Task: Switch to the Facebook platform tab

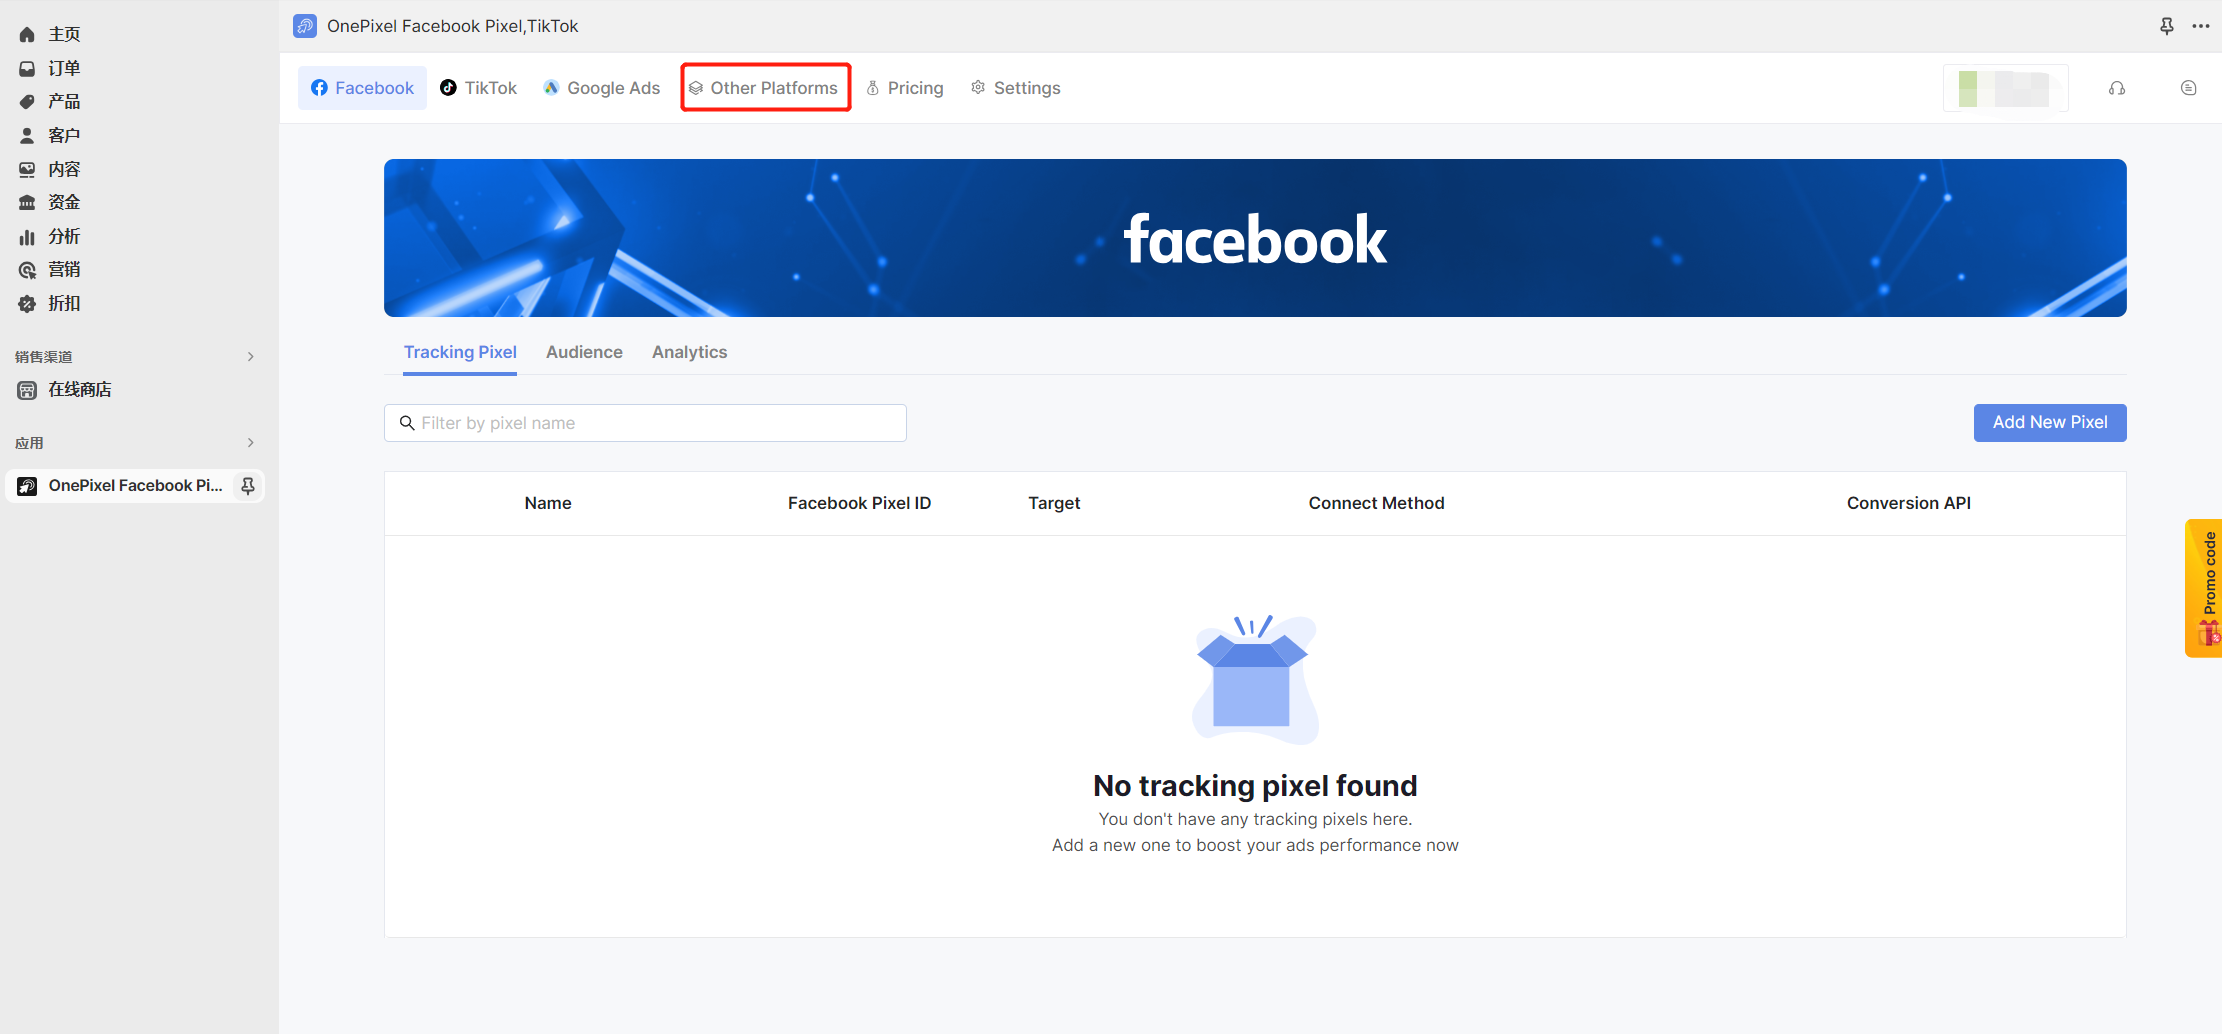Action: pyautogui.click(x=362, y=88)
